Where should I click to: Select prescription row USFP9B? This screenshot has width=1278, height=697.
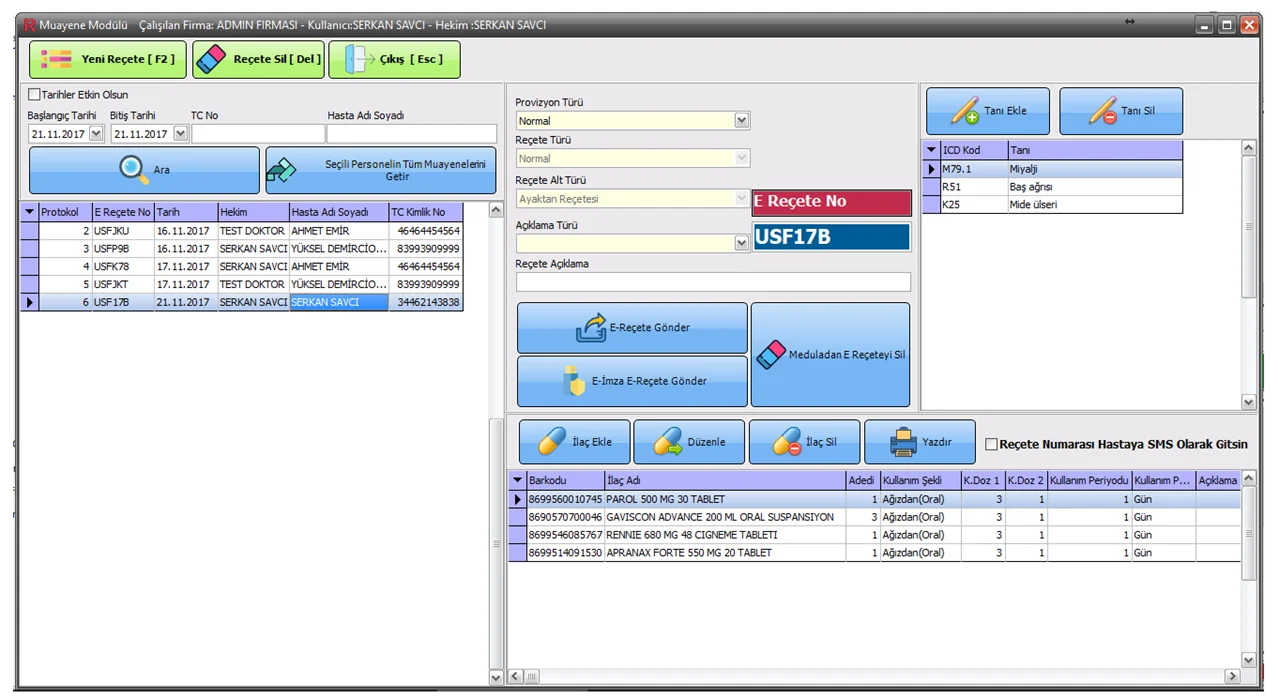(x=241, y=249)
